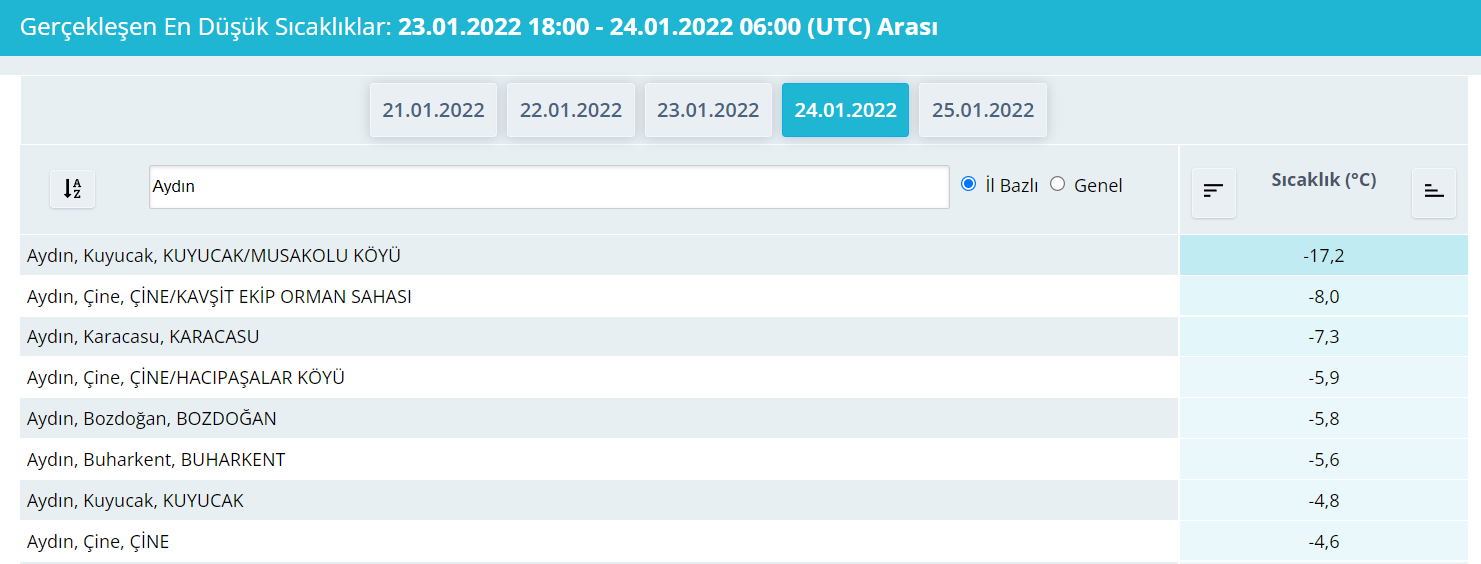Go to the 25.01.2022 date tab
1481x564 pixels.
982,110
